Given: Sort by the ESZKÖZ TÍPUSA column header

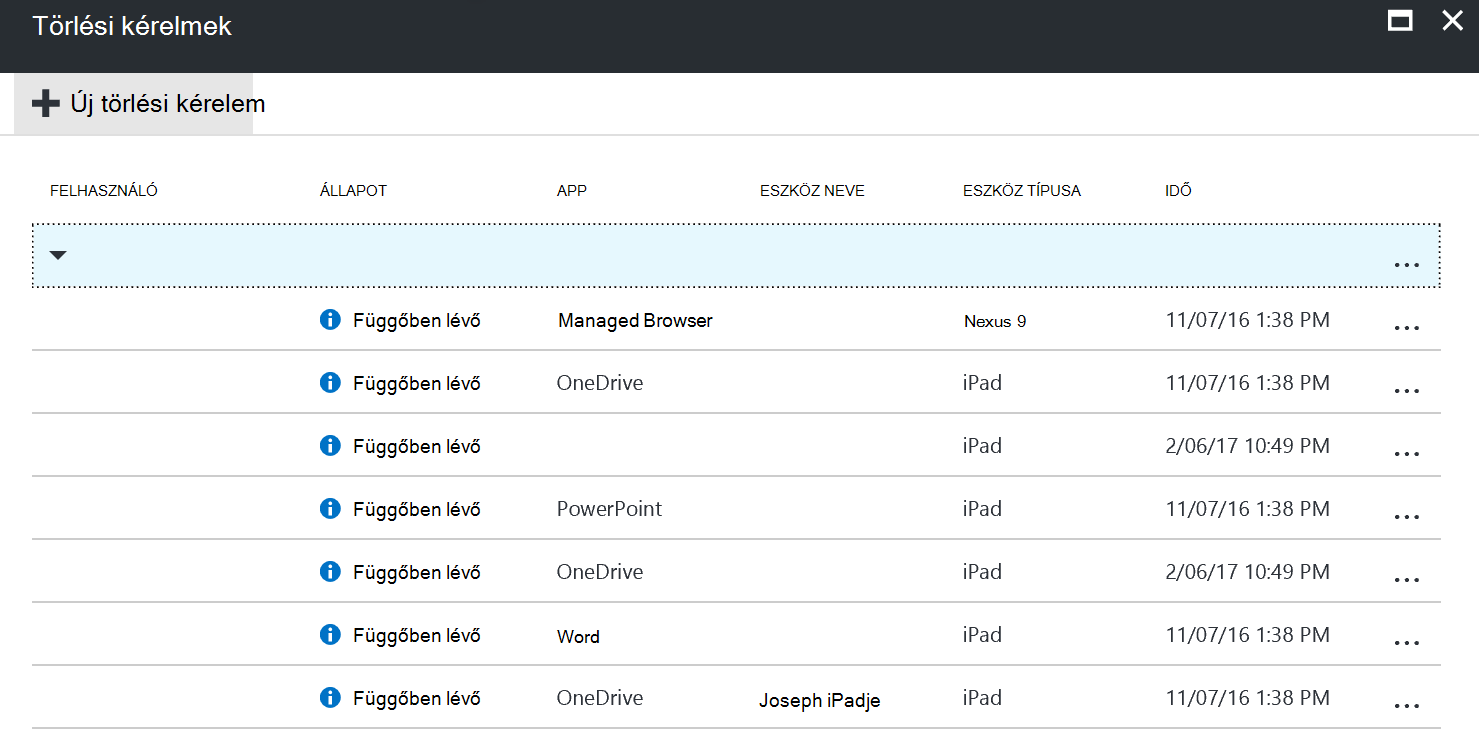Looking at the screenshot, I should point(1022,190).
